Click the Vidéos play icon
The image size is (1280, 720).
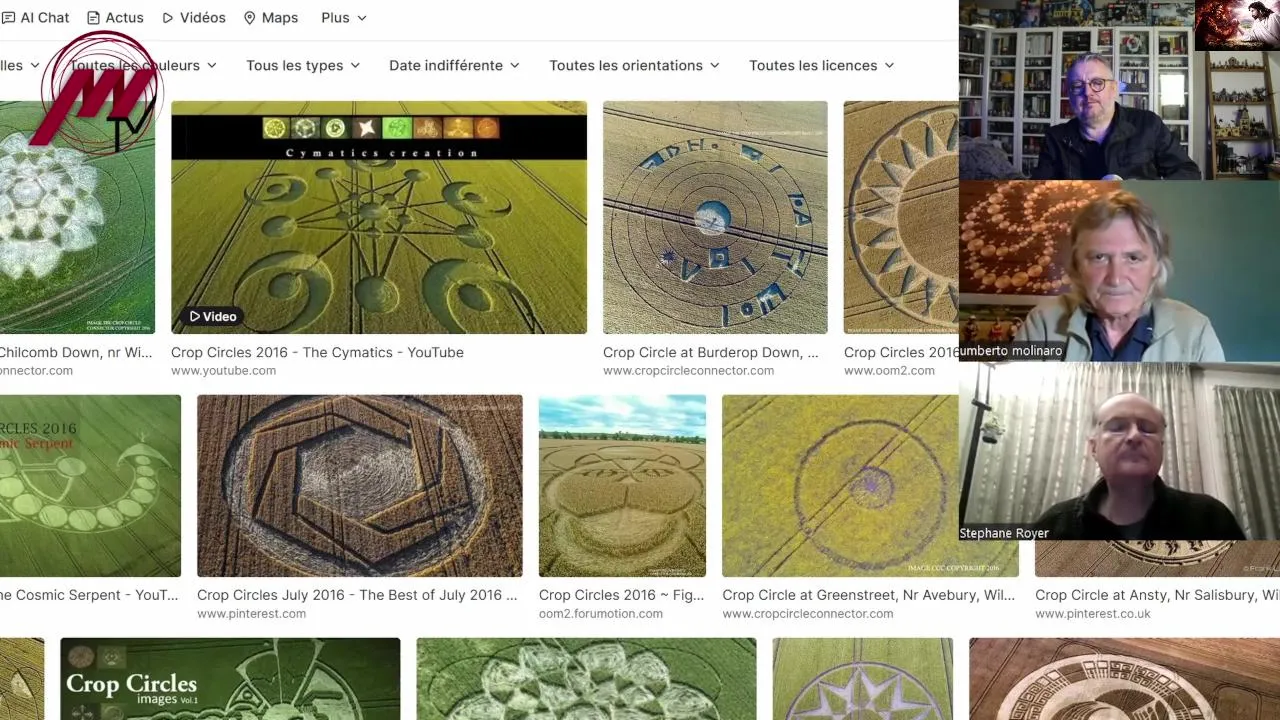168,18
